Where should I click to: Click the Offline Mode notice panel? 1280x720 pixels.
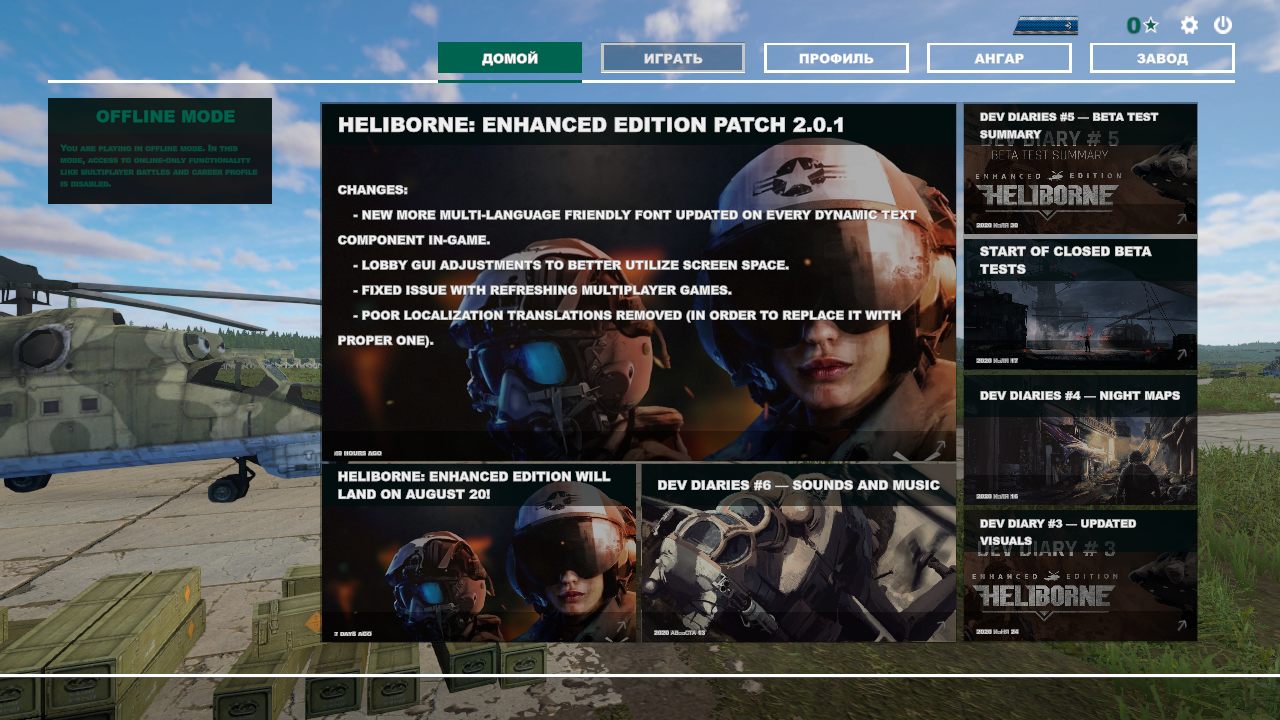[x=159, y=150]
